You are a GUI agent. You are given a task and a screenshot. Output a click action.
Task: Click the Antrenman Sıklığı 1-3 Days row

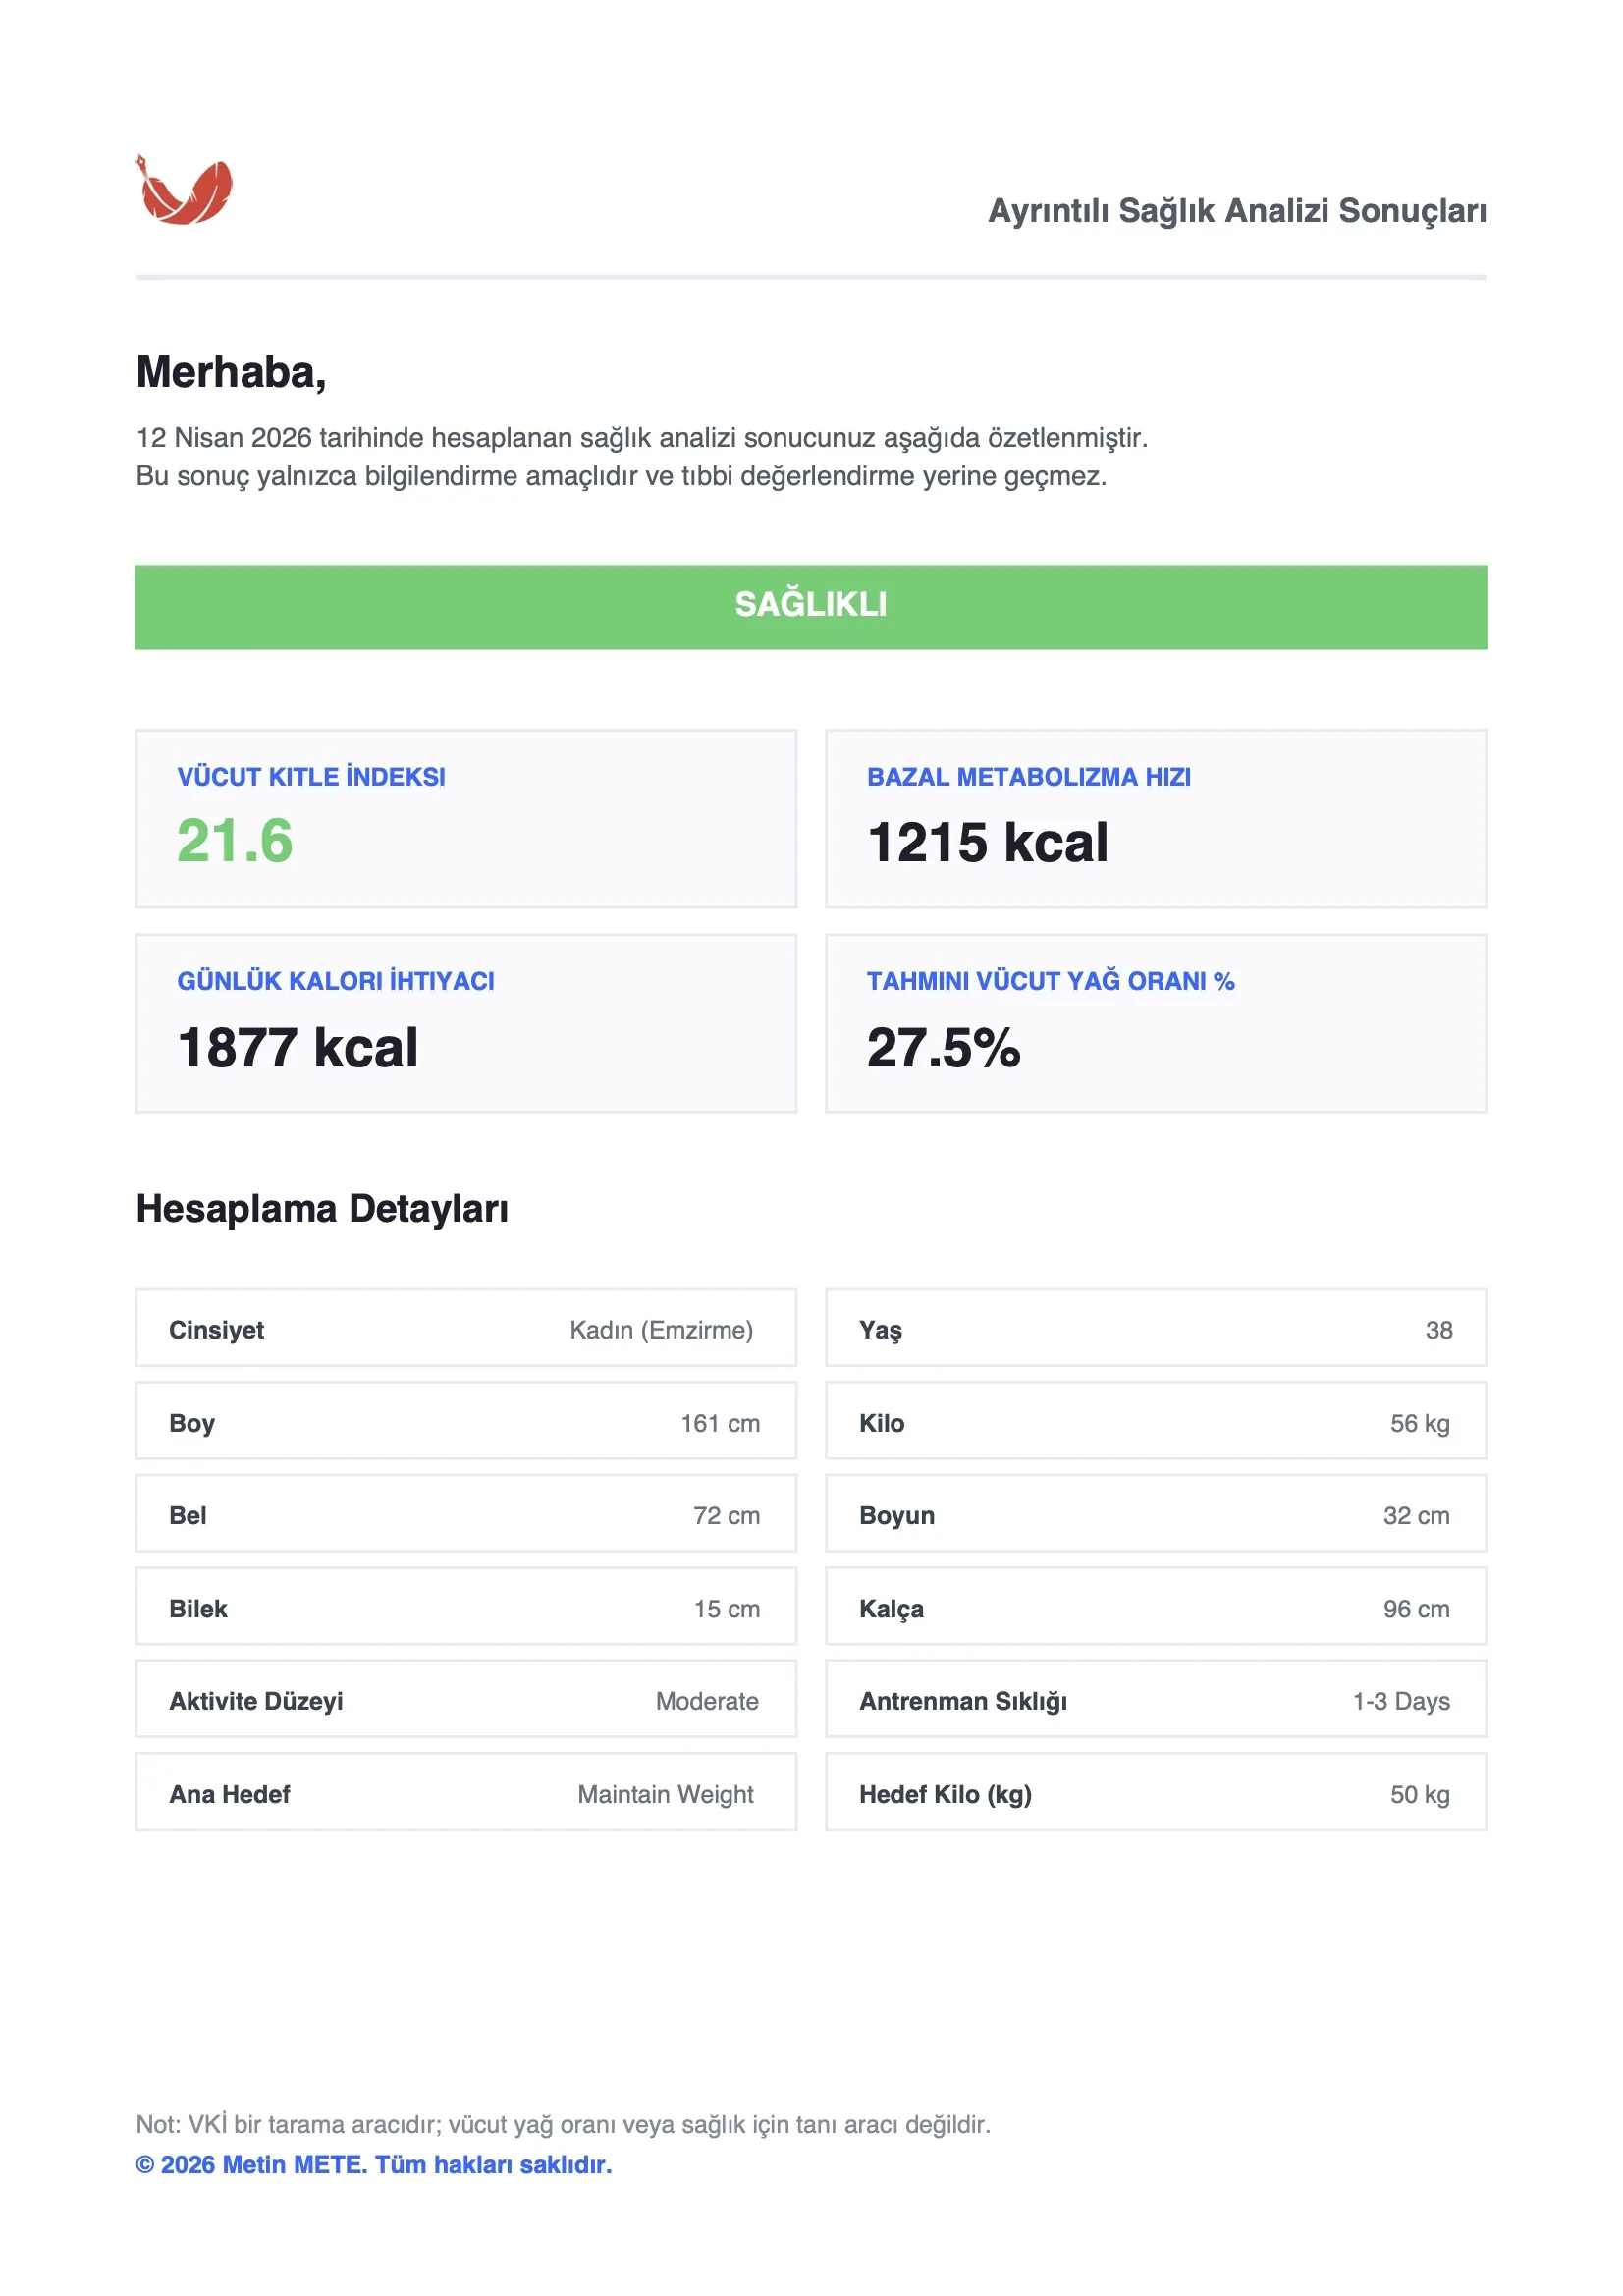pos(1155,1700)
